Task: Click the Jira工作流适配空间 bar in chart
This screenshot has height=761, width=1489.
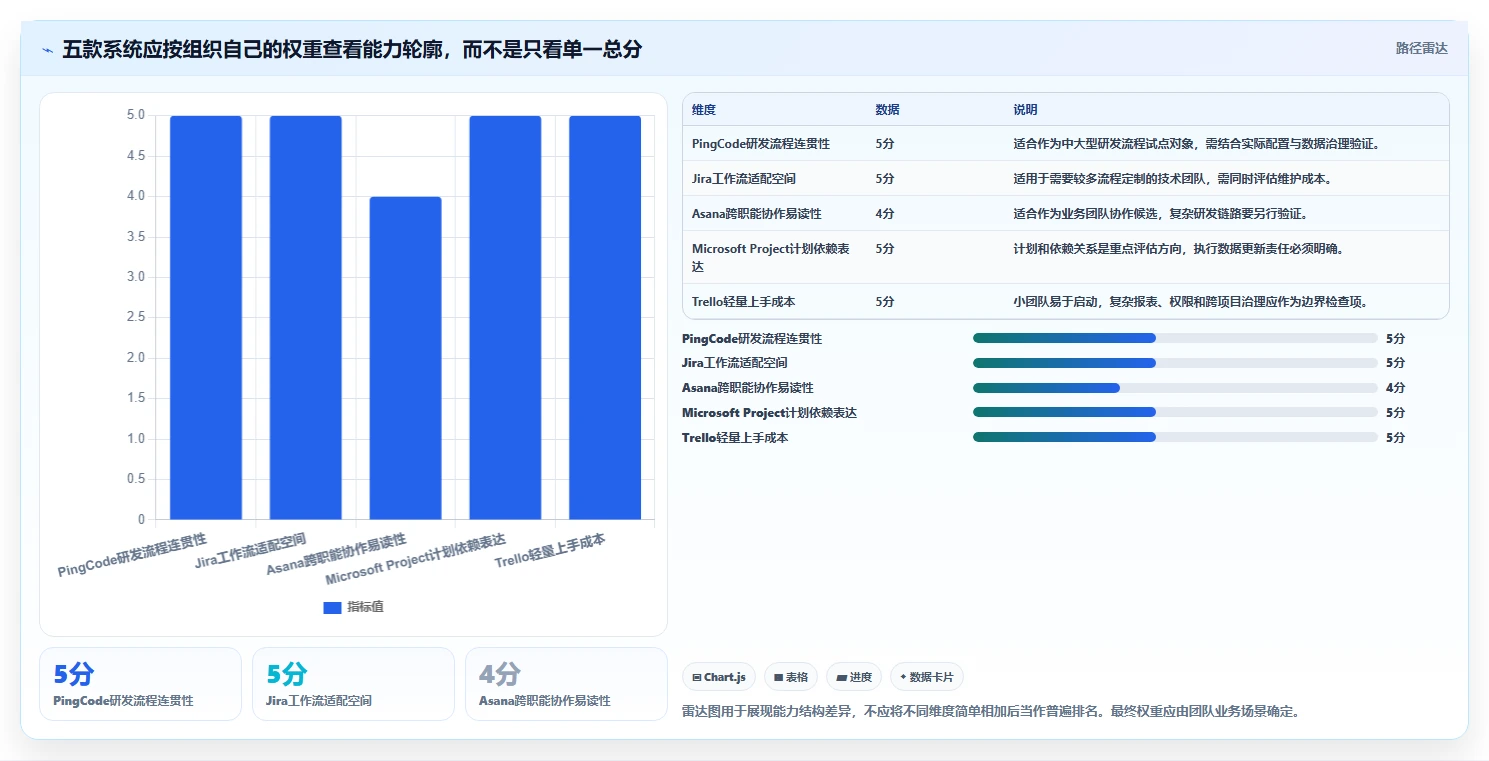Action: point(306,317)
